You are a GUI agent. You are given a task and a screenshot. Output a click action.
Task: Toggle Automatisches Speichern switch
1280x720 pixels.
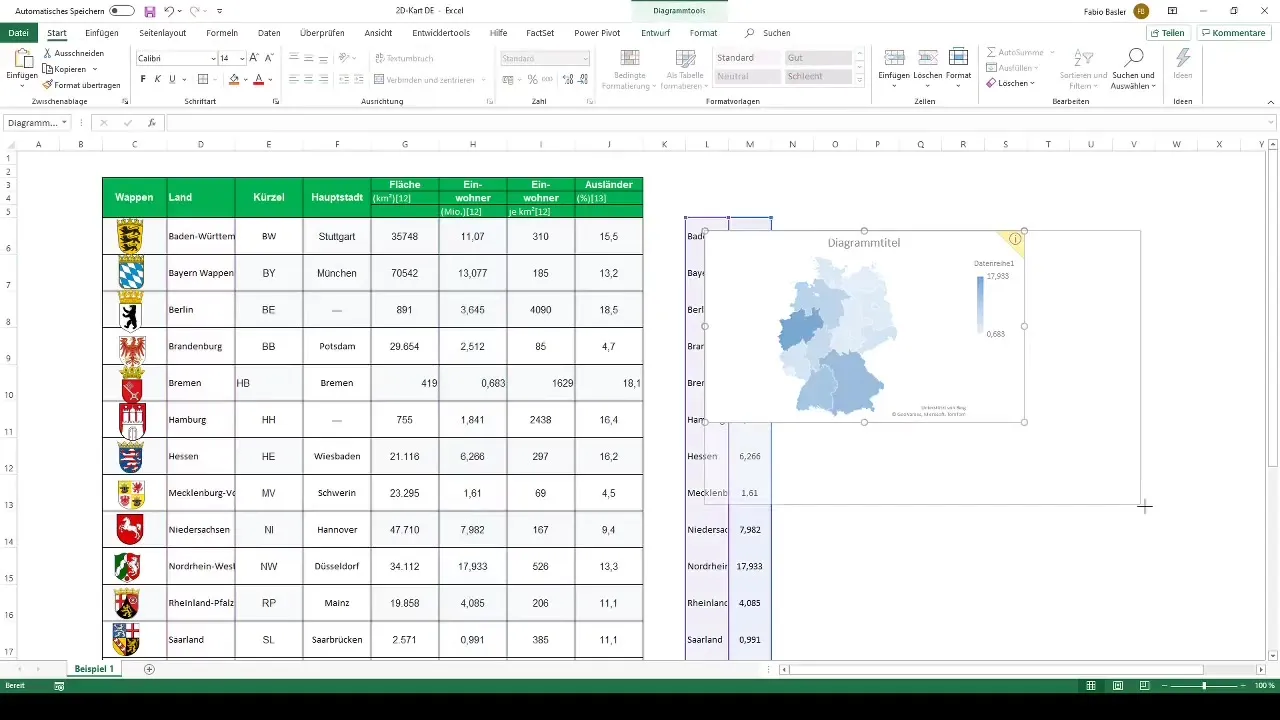click(x=122, y=11)
